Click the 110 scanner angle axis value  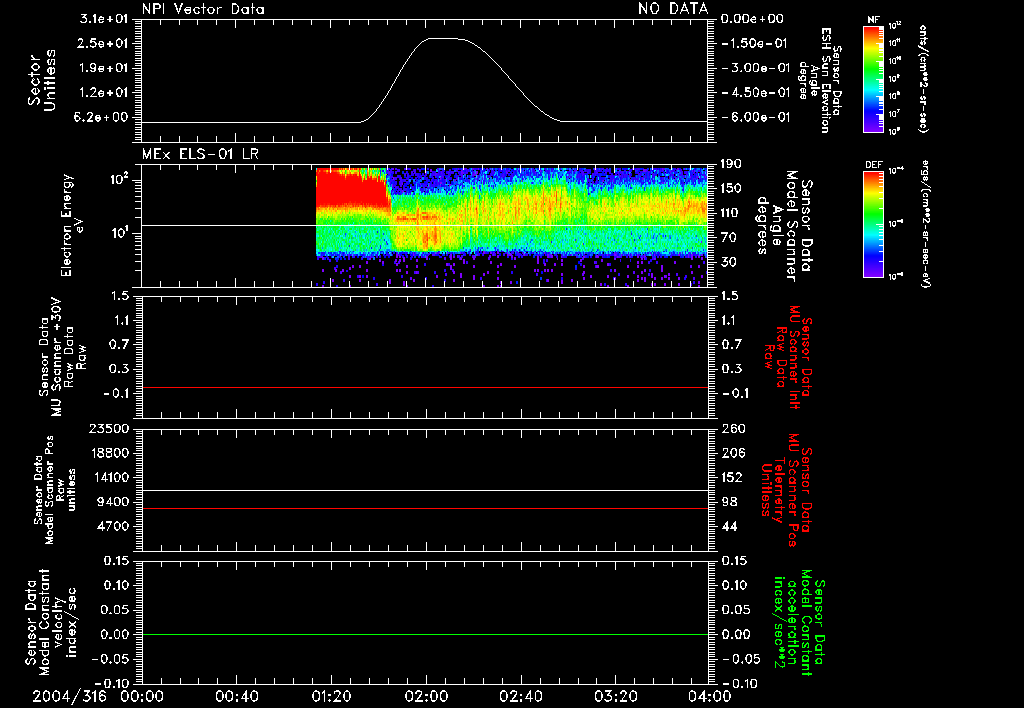click(731, 213)
